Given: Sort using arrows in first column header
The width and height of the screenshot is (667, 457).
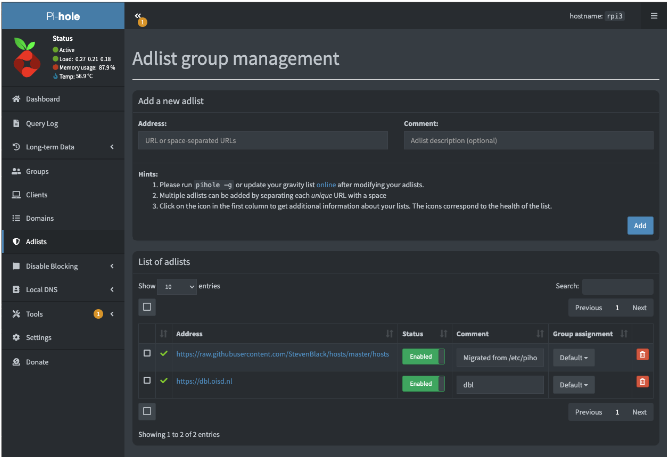Looking at the screenshot, I should pos(163,334).
